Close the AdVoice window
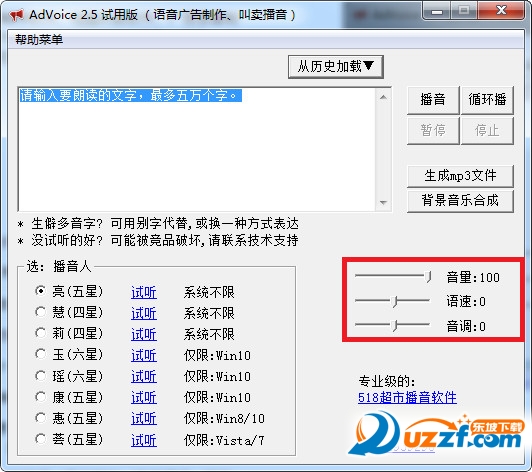 (x=501, y=11)
